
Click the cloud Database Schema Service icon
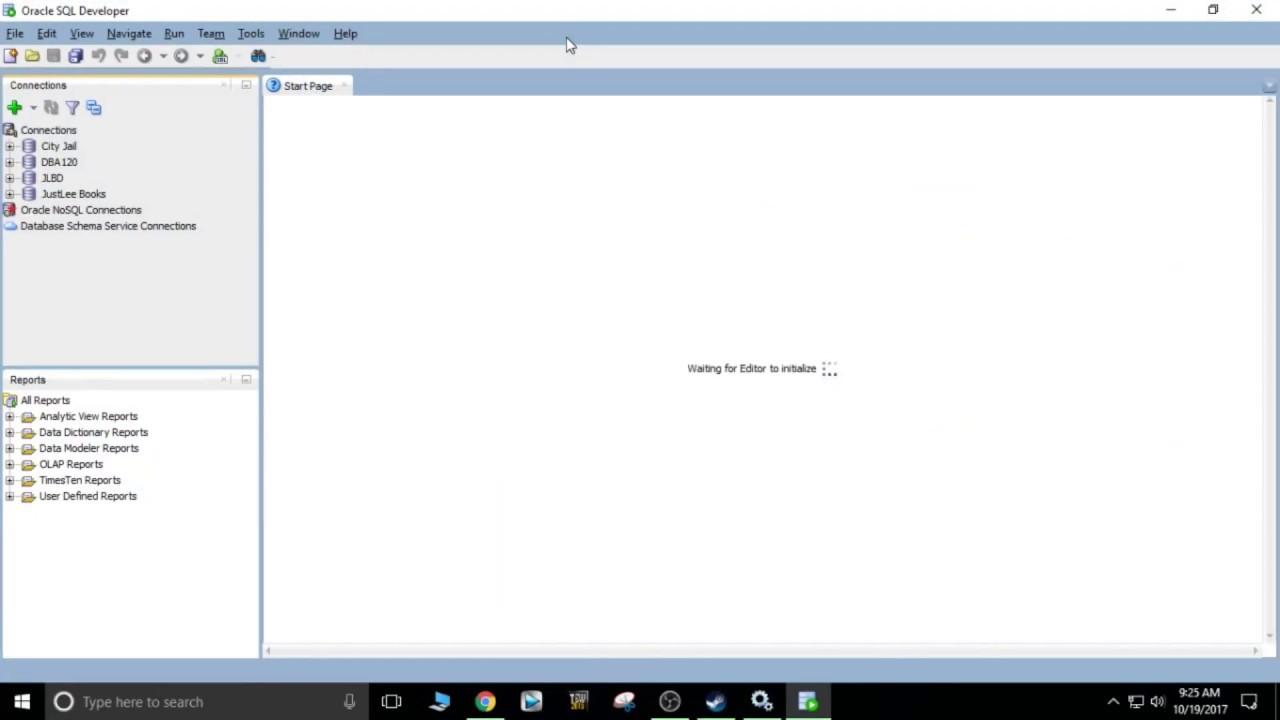[x=10, y=226]
